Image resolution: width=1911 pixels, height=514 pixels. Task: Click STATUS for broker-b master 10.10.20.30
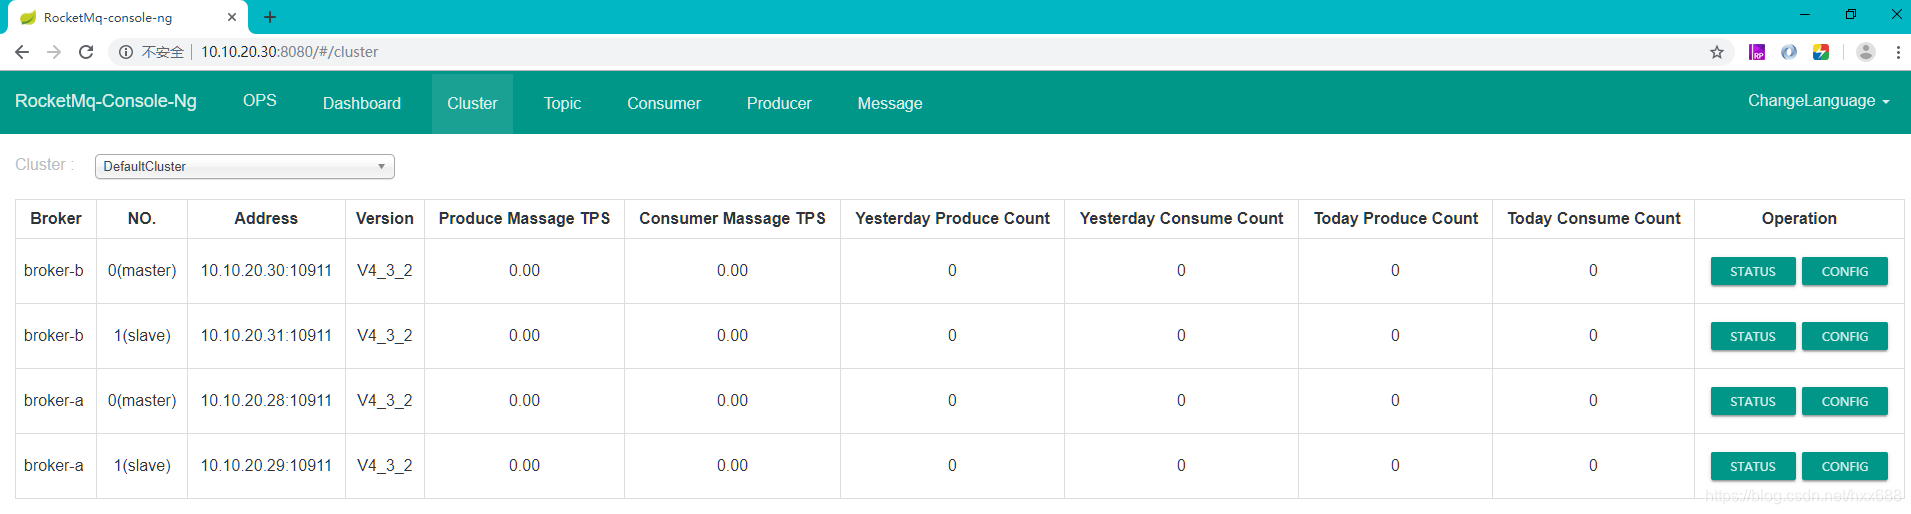[x=1753, y=271]
